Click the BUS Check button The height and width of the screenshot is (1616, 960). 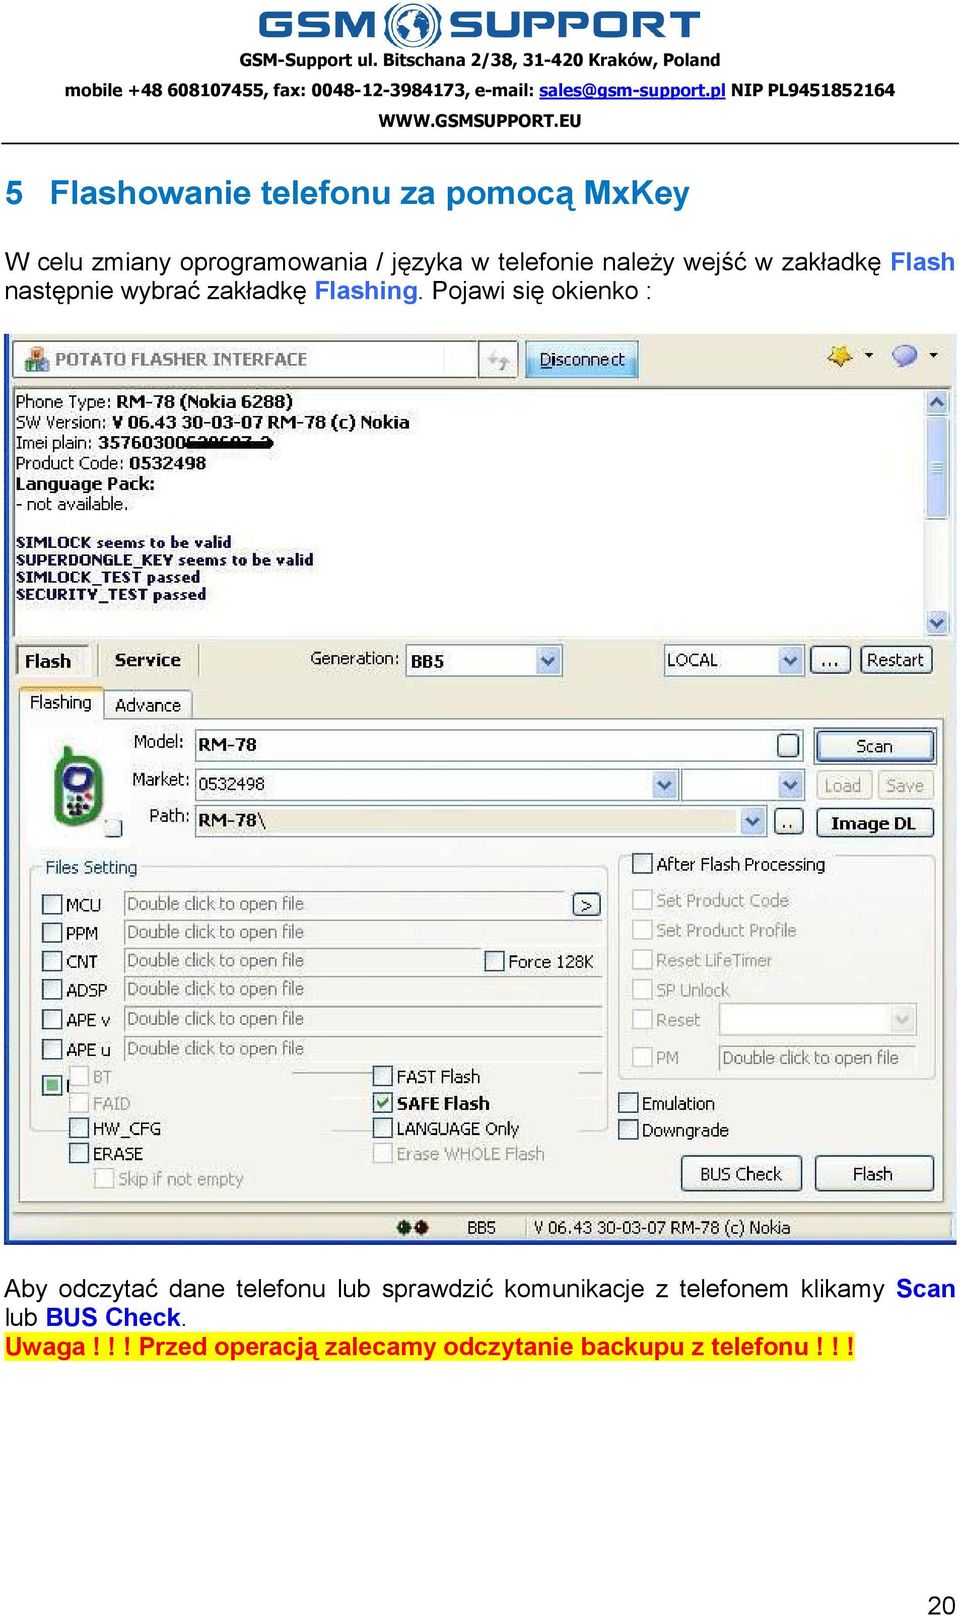coord(741,1174)
